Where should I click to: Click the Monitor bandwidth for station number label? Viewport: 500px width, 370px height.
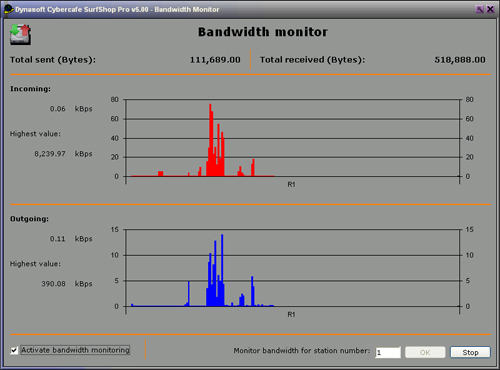[302, 351]
